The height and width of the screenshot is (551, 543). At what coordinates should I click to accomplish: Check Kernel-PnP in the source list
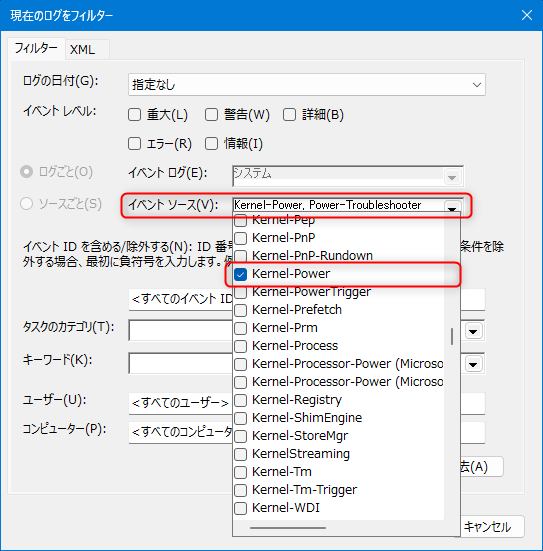[240, 238]
